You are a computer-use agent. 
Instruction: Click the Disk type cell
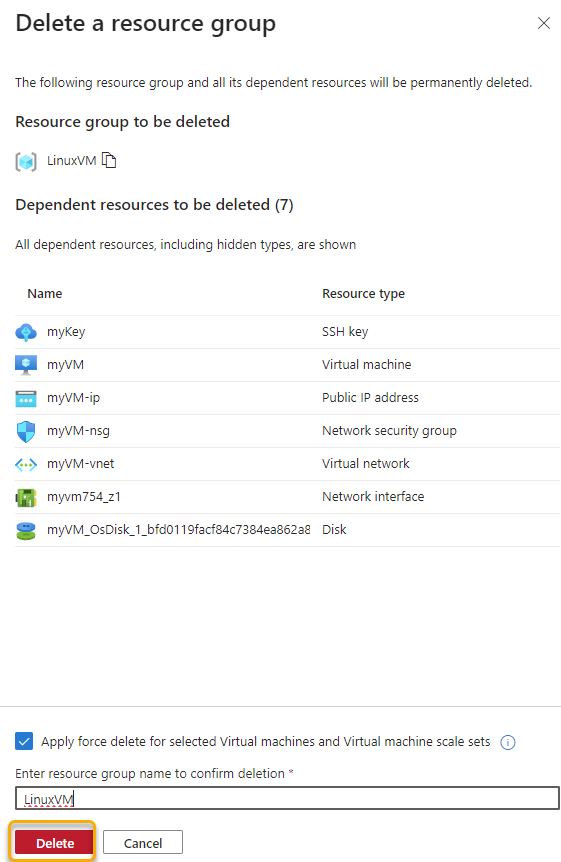(334, 529)
